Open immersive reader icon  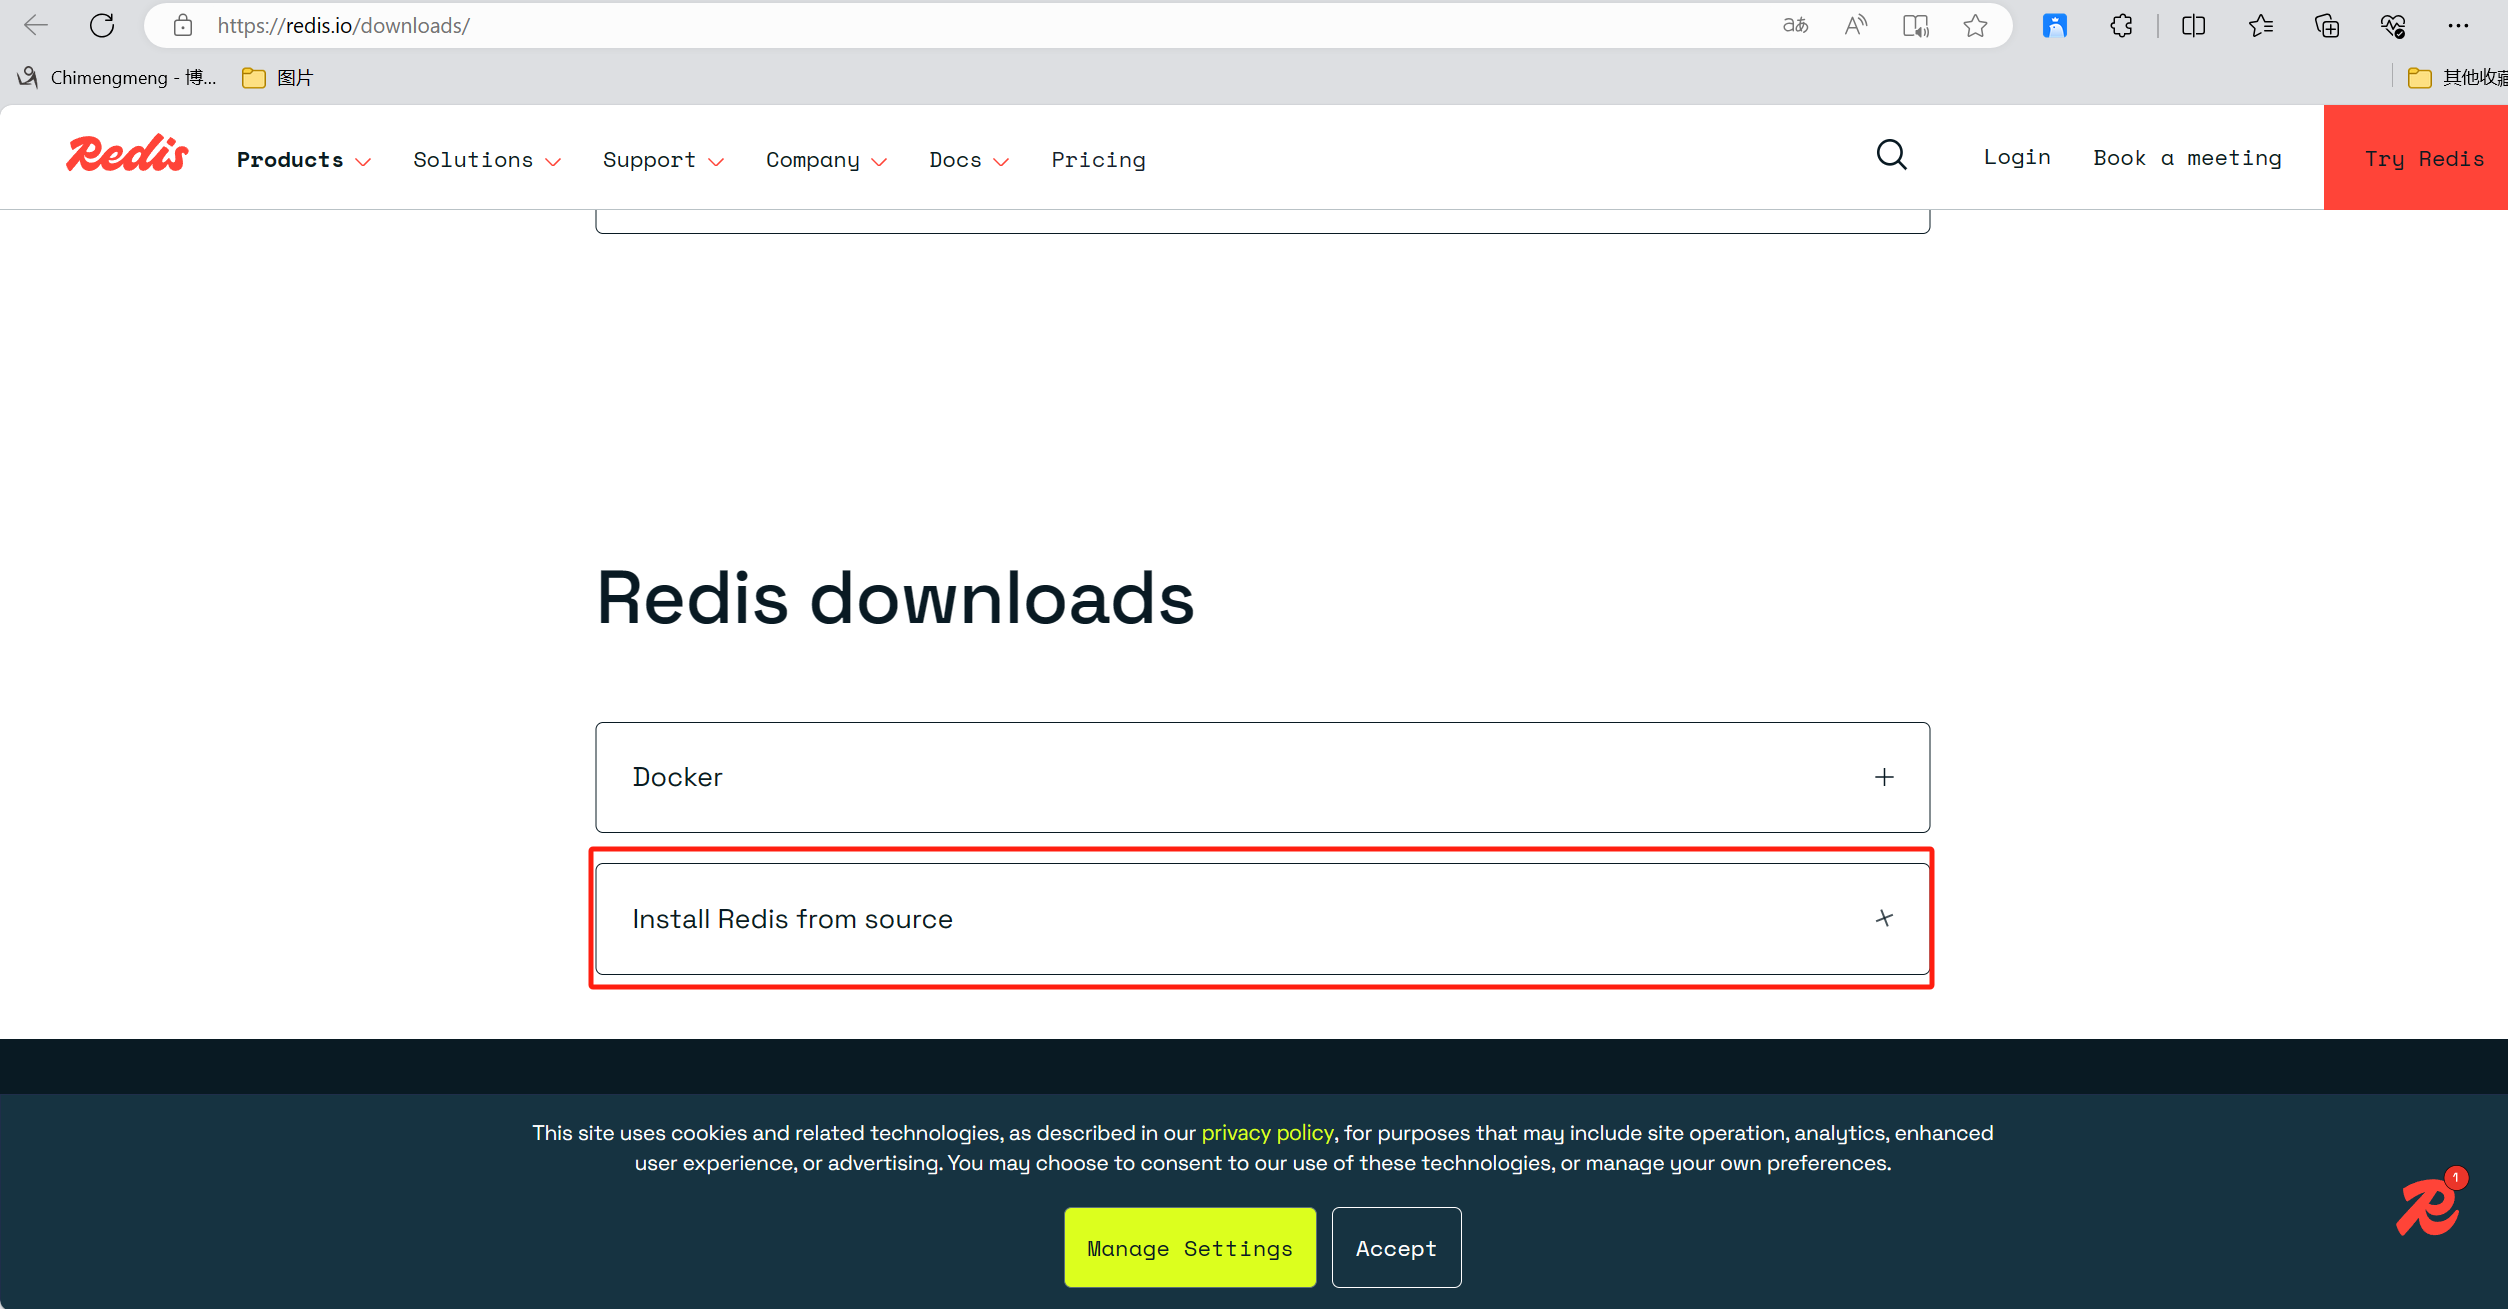pos(1915,25)
